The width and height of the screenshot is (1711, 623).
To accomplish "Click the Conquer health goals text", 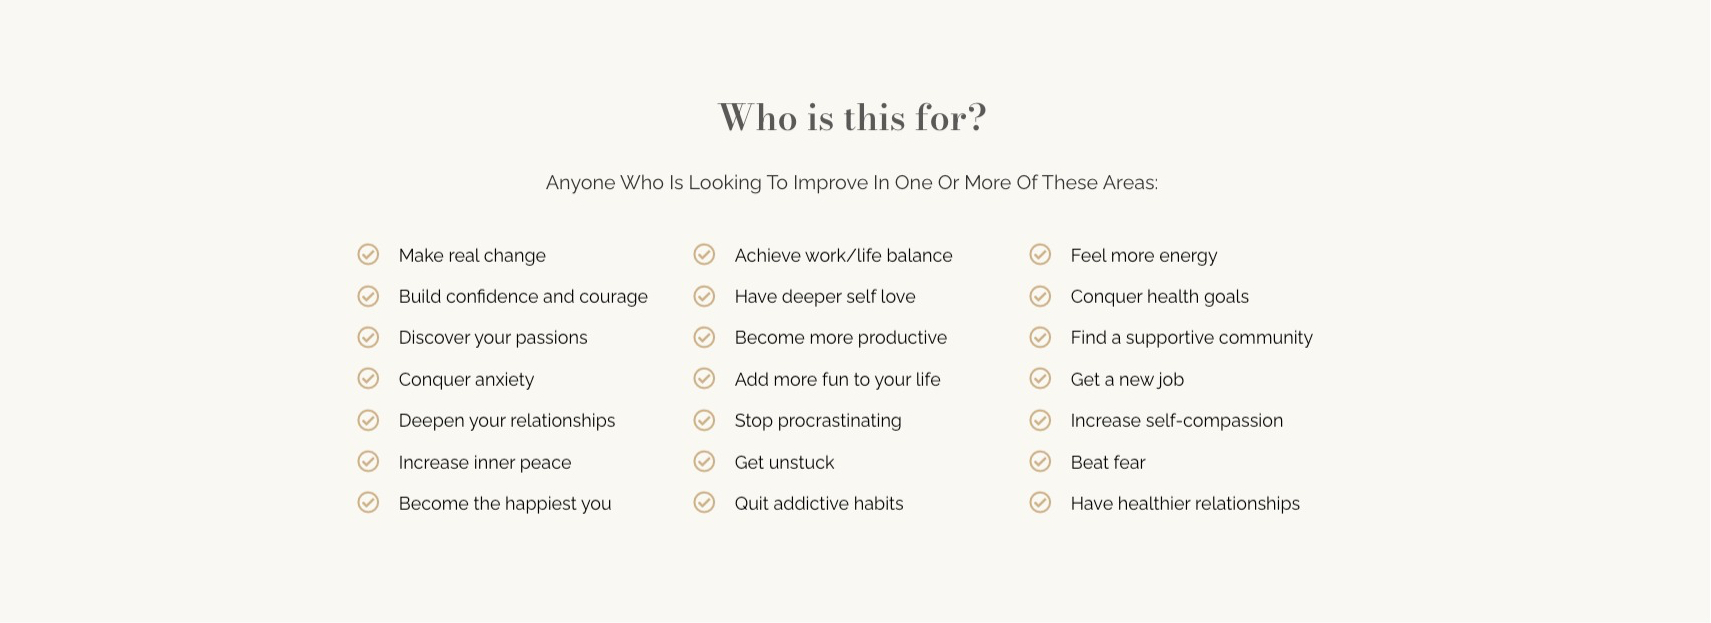I will coord(1159,297).
